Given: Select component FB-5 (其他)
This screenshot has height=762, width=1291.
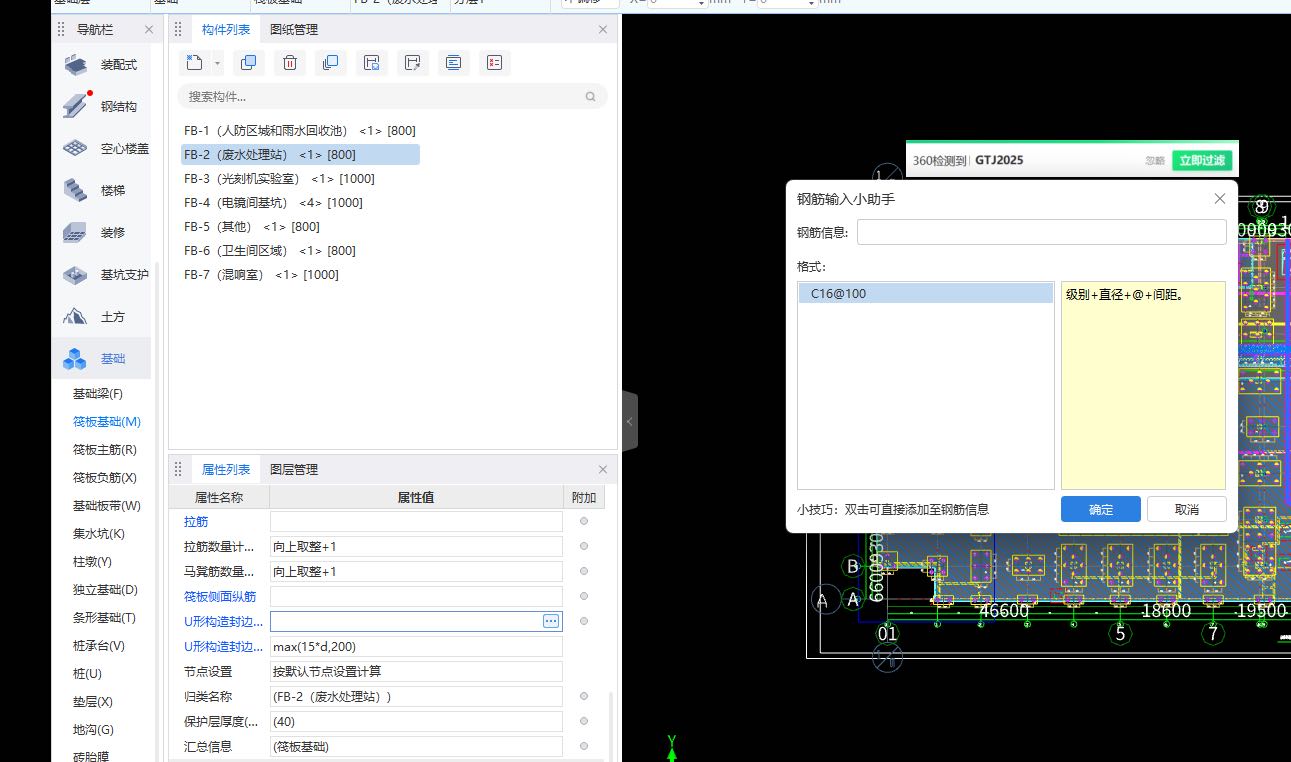Looking at the screenshot, I should (x=252, y=227).
